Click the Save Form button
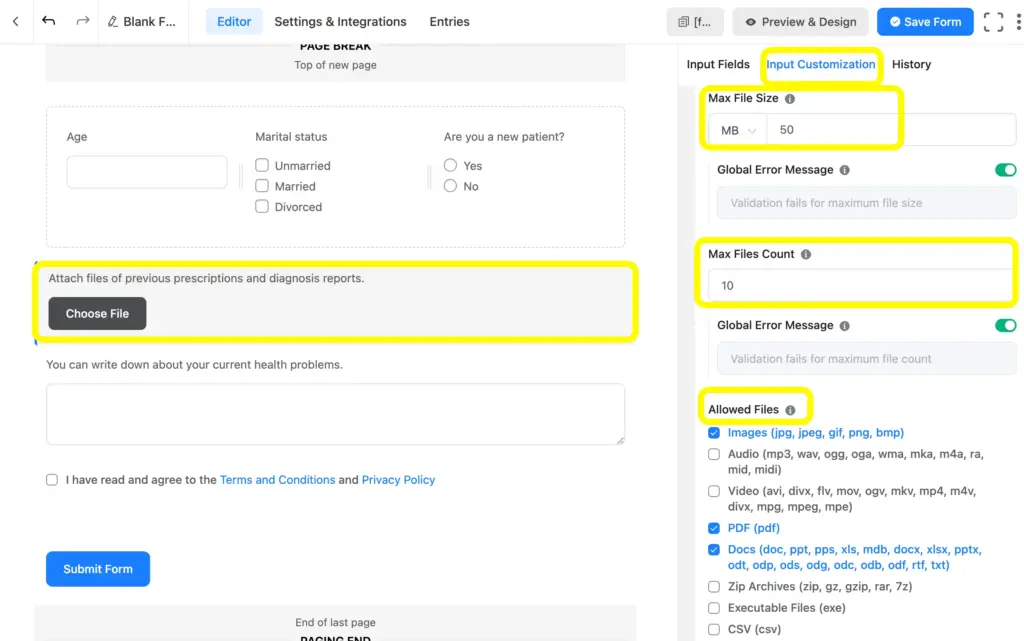1024x641 pixels. [x=924, y=21]
